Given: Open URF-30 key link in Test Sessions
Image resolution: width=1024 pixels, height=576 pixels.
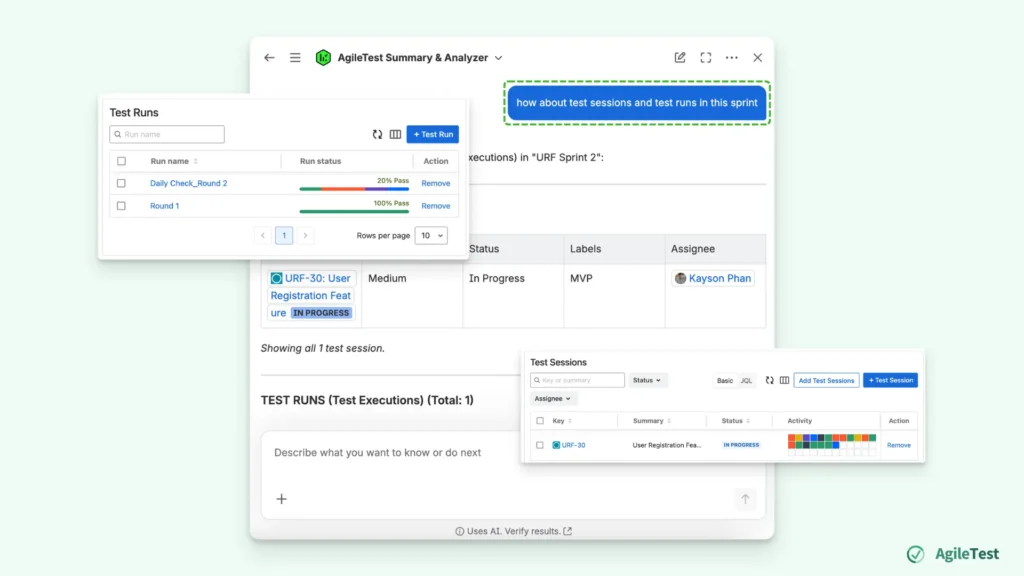Looking at the screenshot, I should (573, 445).
